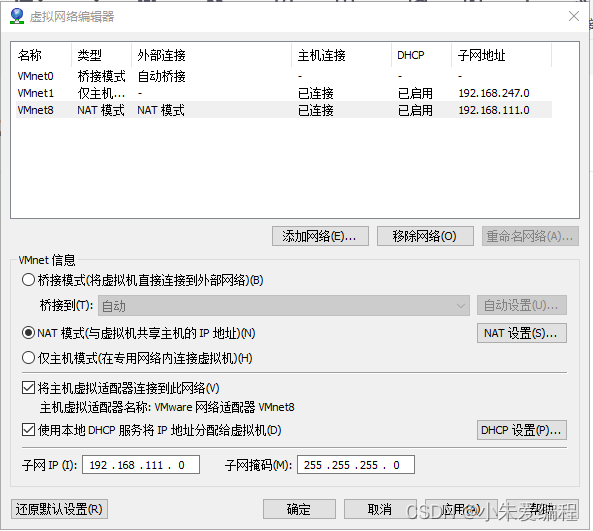This screenshot has height=531, width=593.
Task: Click the 子网掩码 input field
Action: point(356,464)
